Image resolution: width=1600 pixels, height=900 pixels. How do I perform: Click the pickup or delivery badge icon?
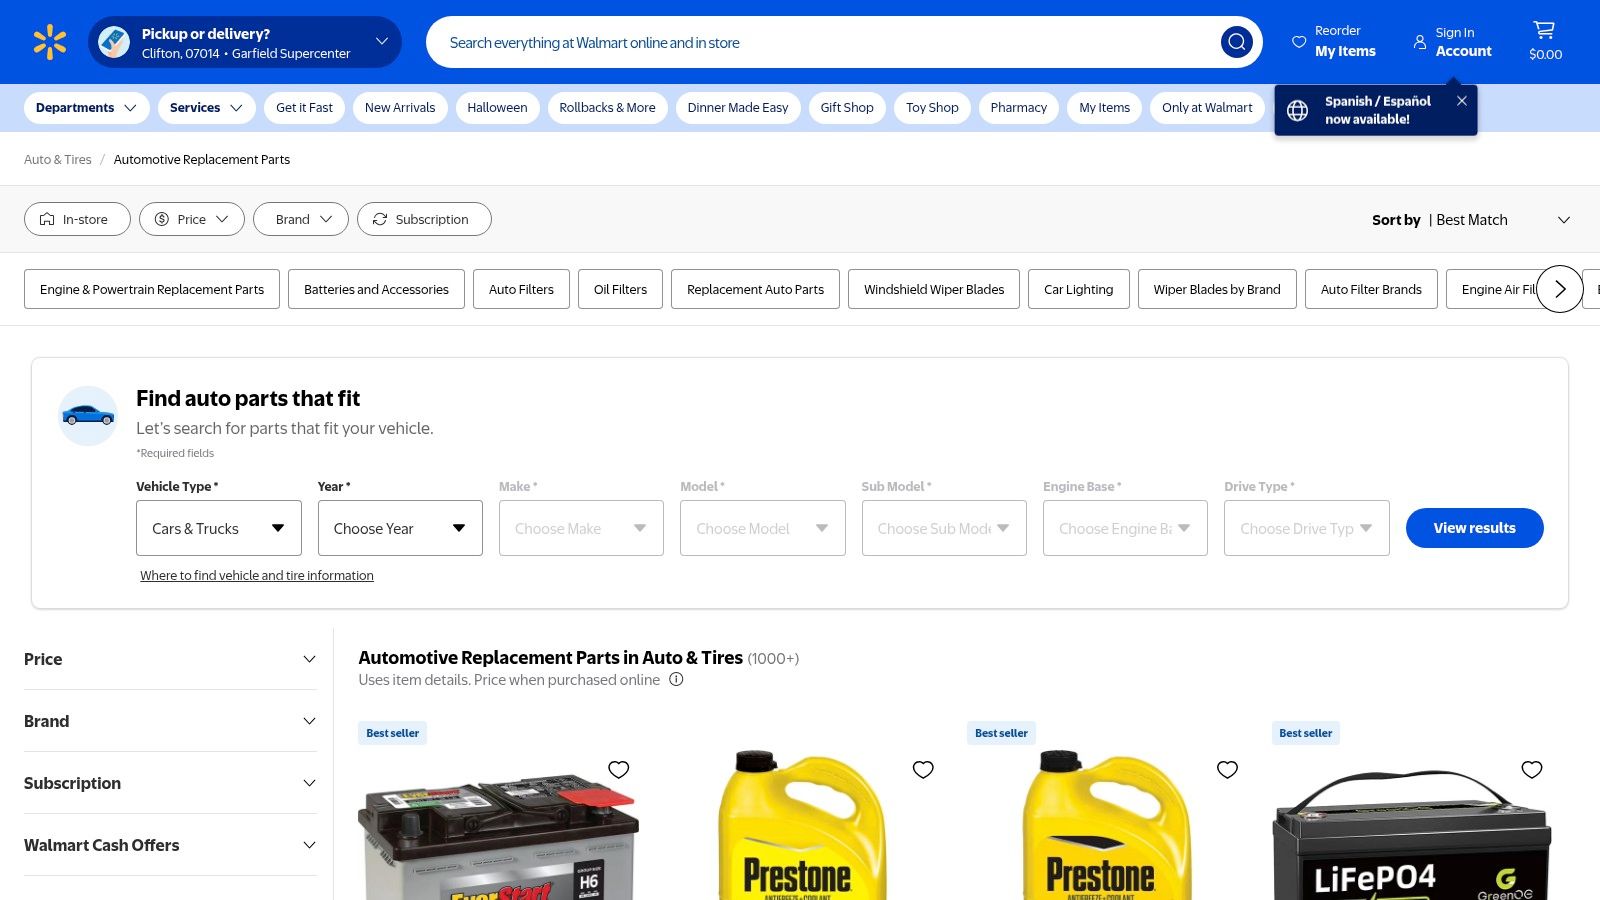(114, 42)
